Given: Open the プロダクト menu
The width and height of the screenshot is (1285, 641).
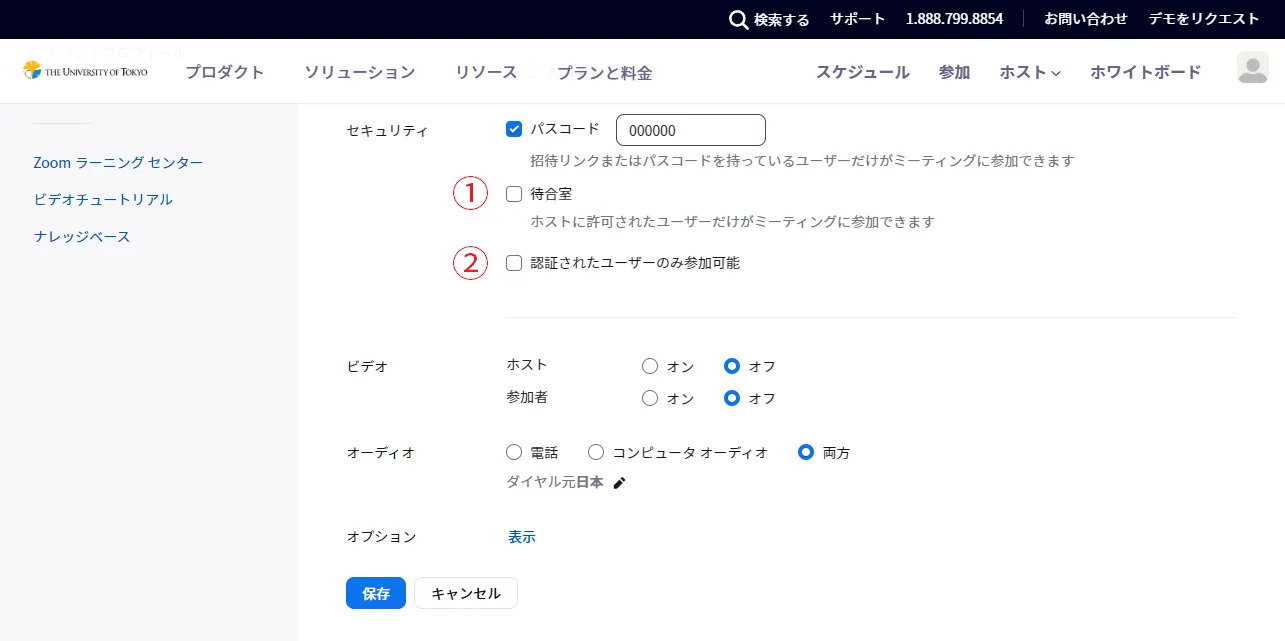Looking at the screenshot, I should pos(225,72).
